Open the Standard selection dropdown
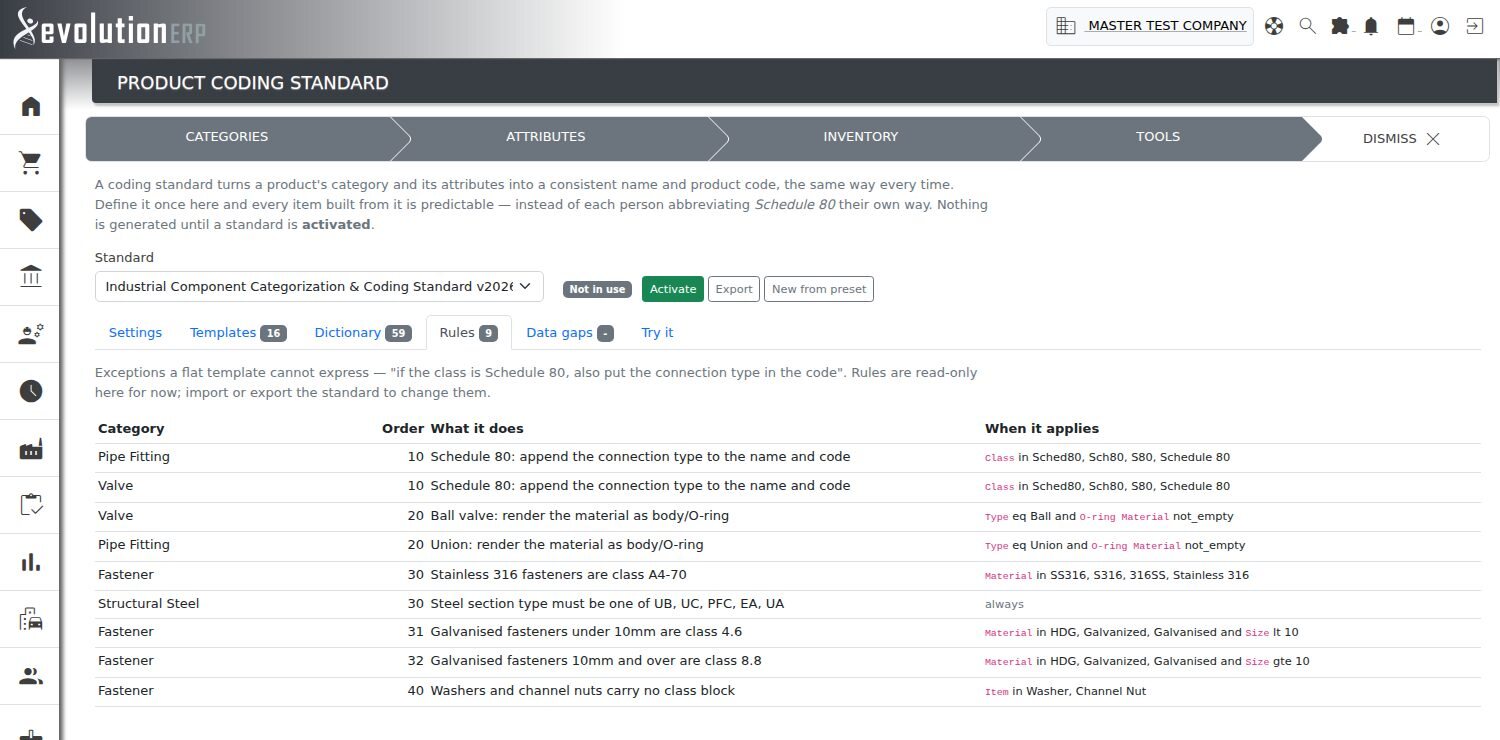The width and height of the screenshot is (1500, 740). 319,287
